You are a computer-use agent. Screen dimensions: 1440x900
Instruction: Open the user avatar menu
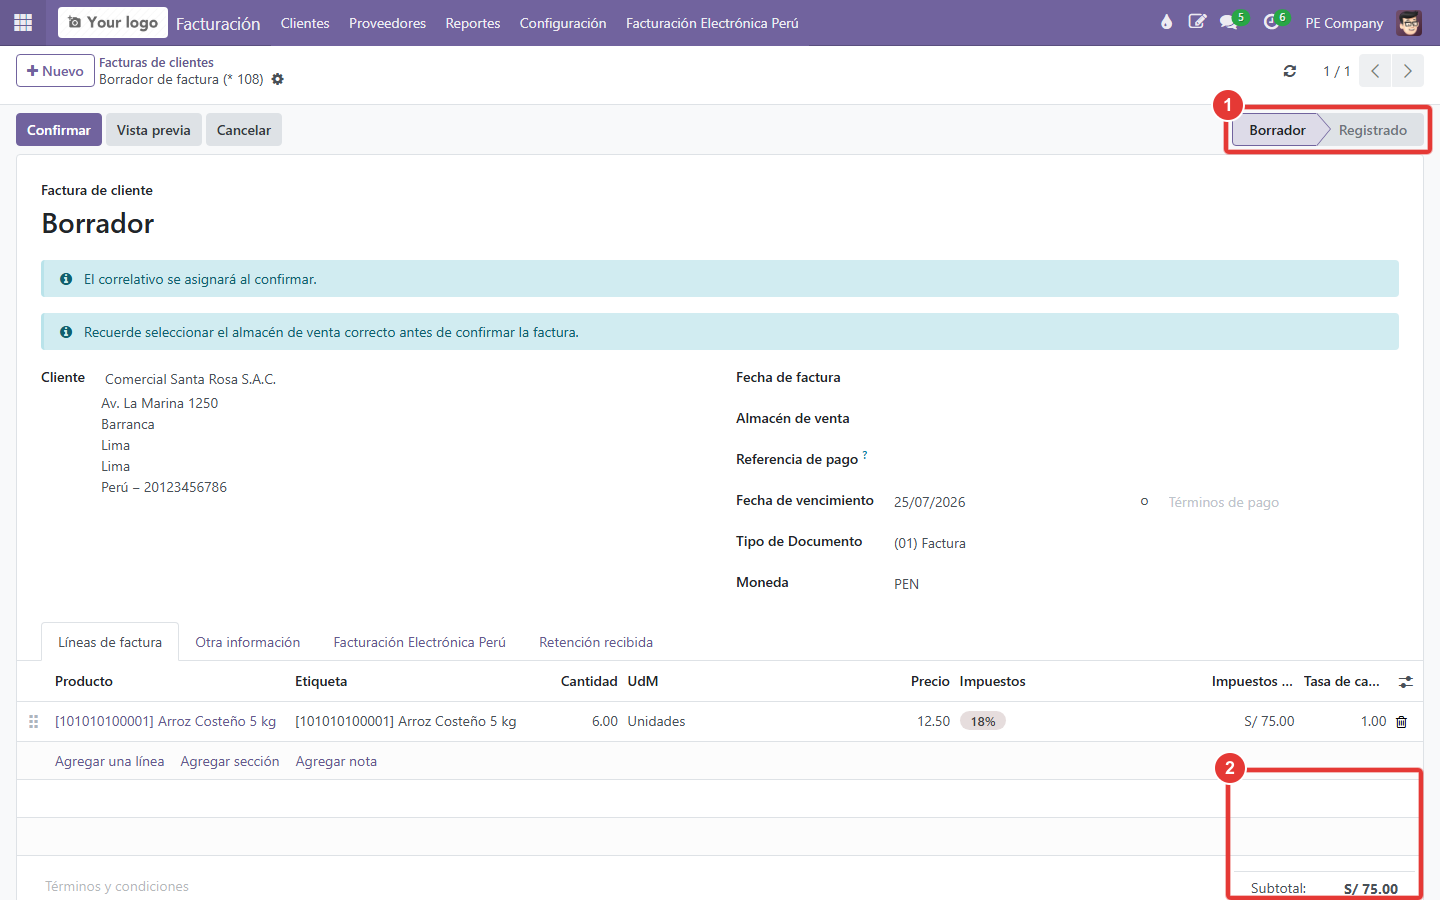1409,22
